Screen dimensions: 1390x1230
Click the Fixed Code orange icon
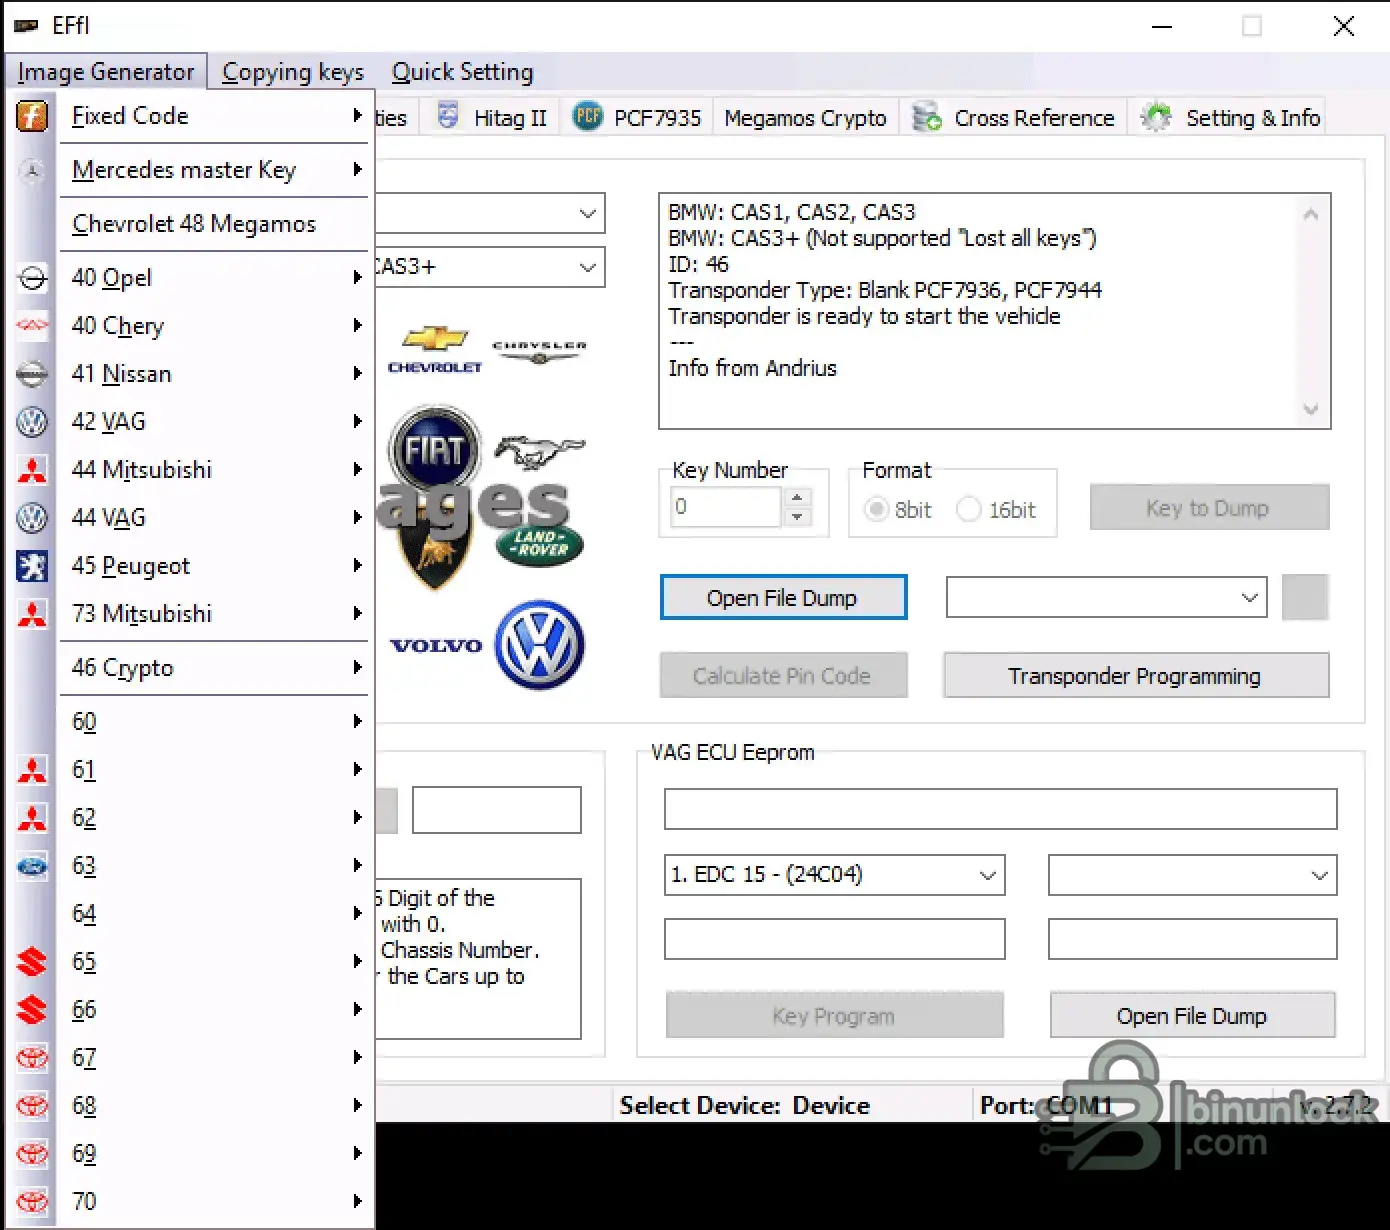(x=32, y=116)
